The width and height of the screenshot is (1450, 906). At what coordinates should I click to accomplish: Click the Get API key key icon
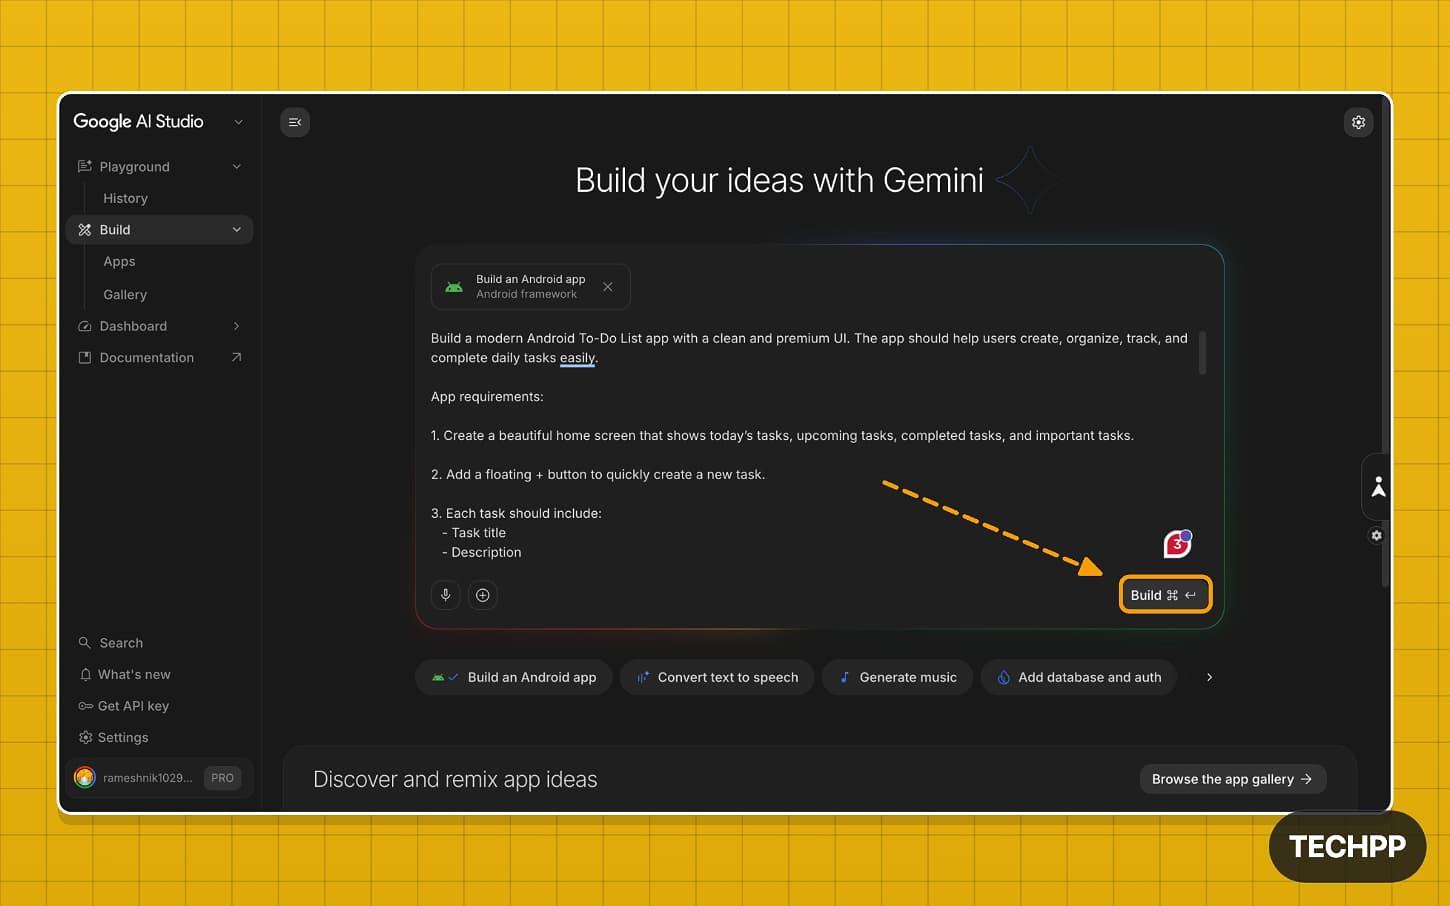point(85,706)
